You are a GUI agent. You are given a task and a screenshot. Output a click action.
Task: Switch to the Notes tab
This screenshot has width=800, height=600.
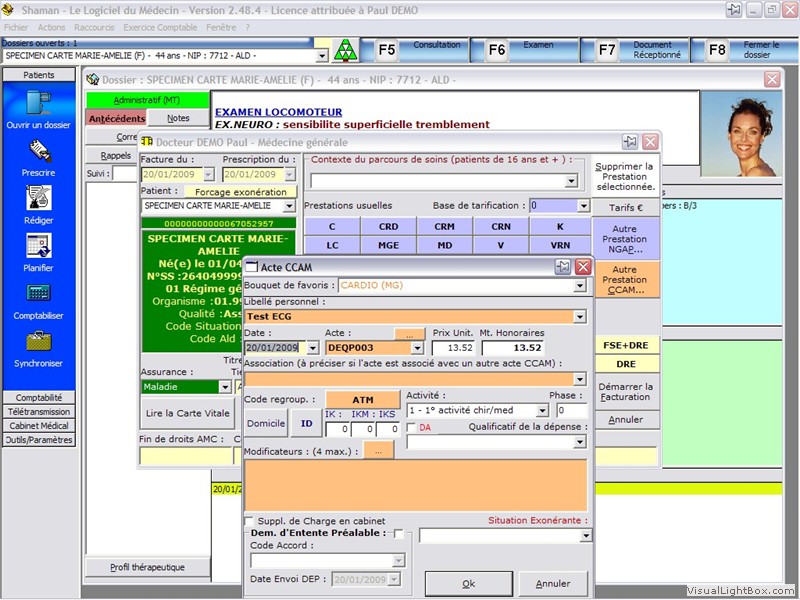[x=178, y=118]
